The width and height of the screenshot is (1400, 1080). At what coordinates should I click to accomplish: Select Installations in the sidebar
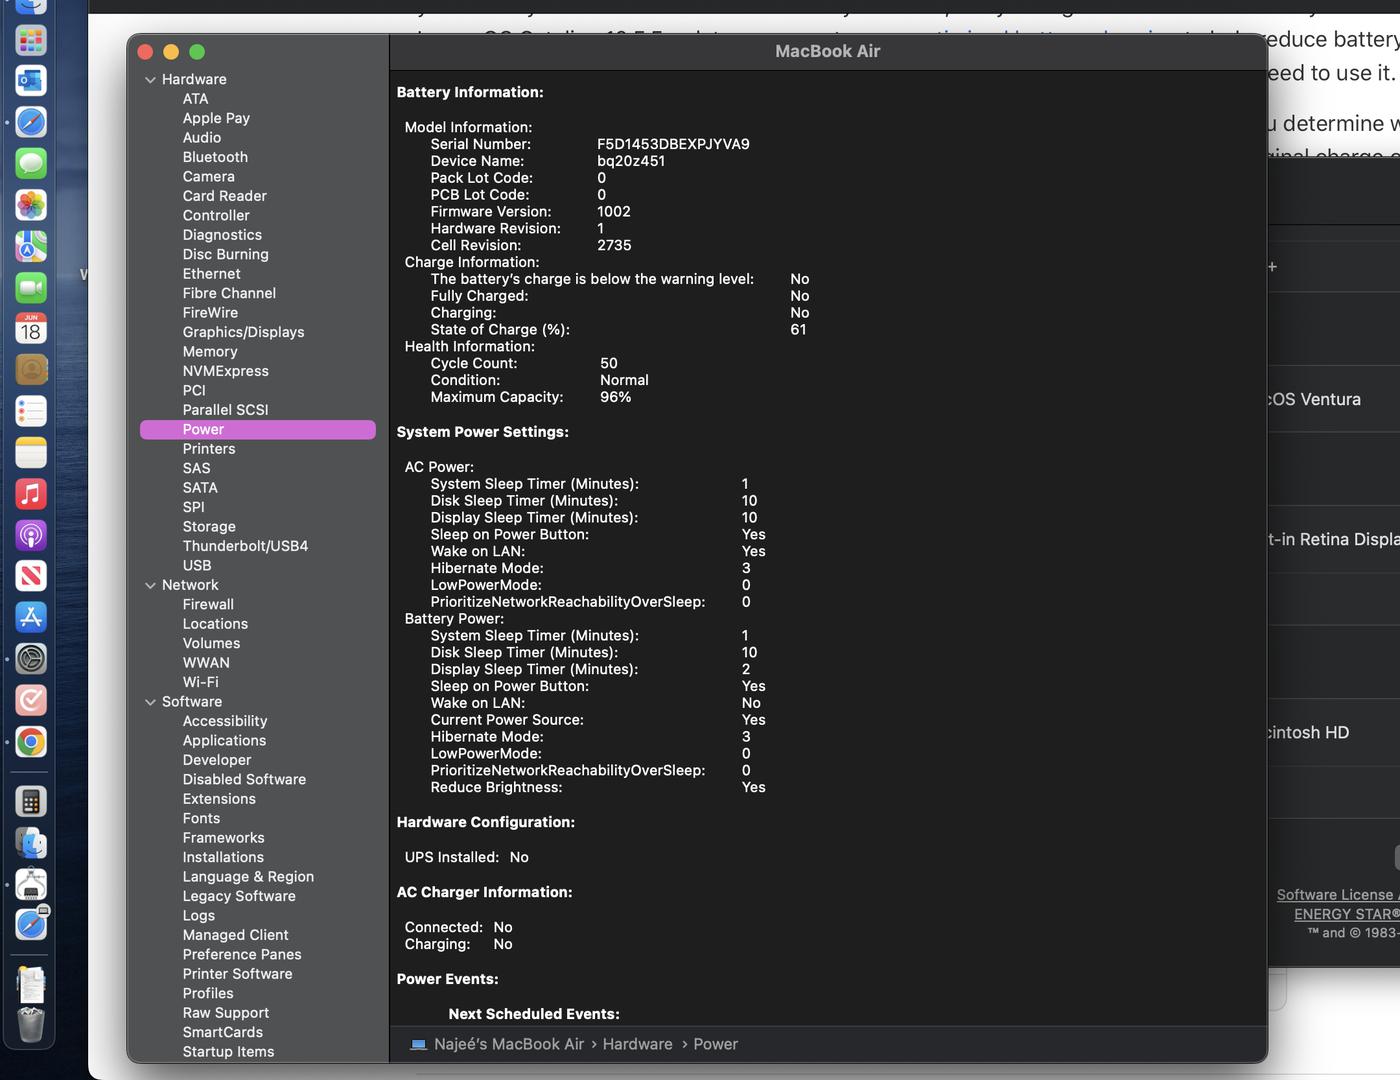[x=223, y=858]
